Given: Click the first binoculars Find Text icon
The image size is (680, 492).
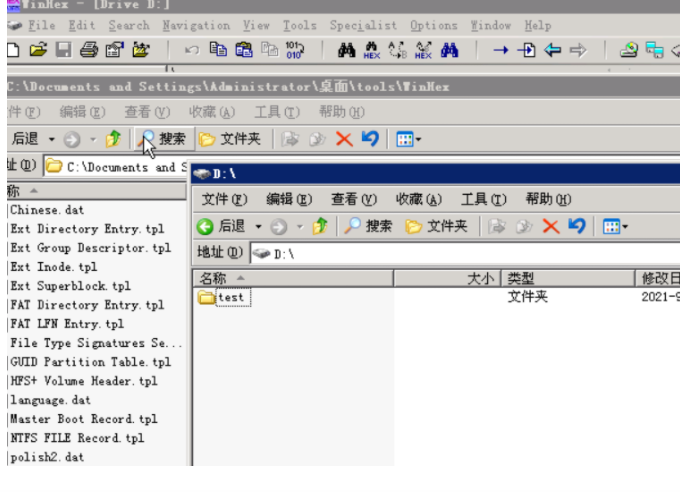Looking at the screenshot, I should 347,50.
